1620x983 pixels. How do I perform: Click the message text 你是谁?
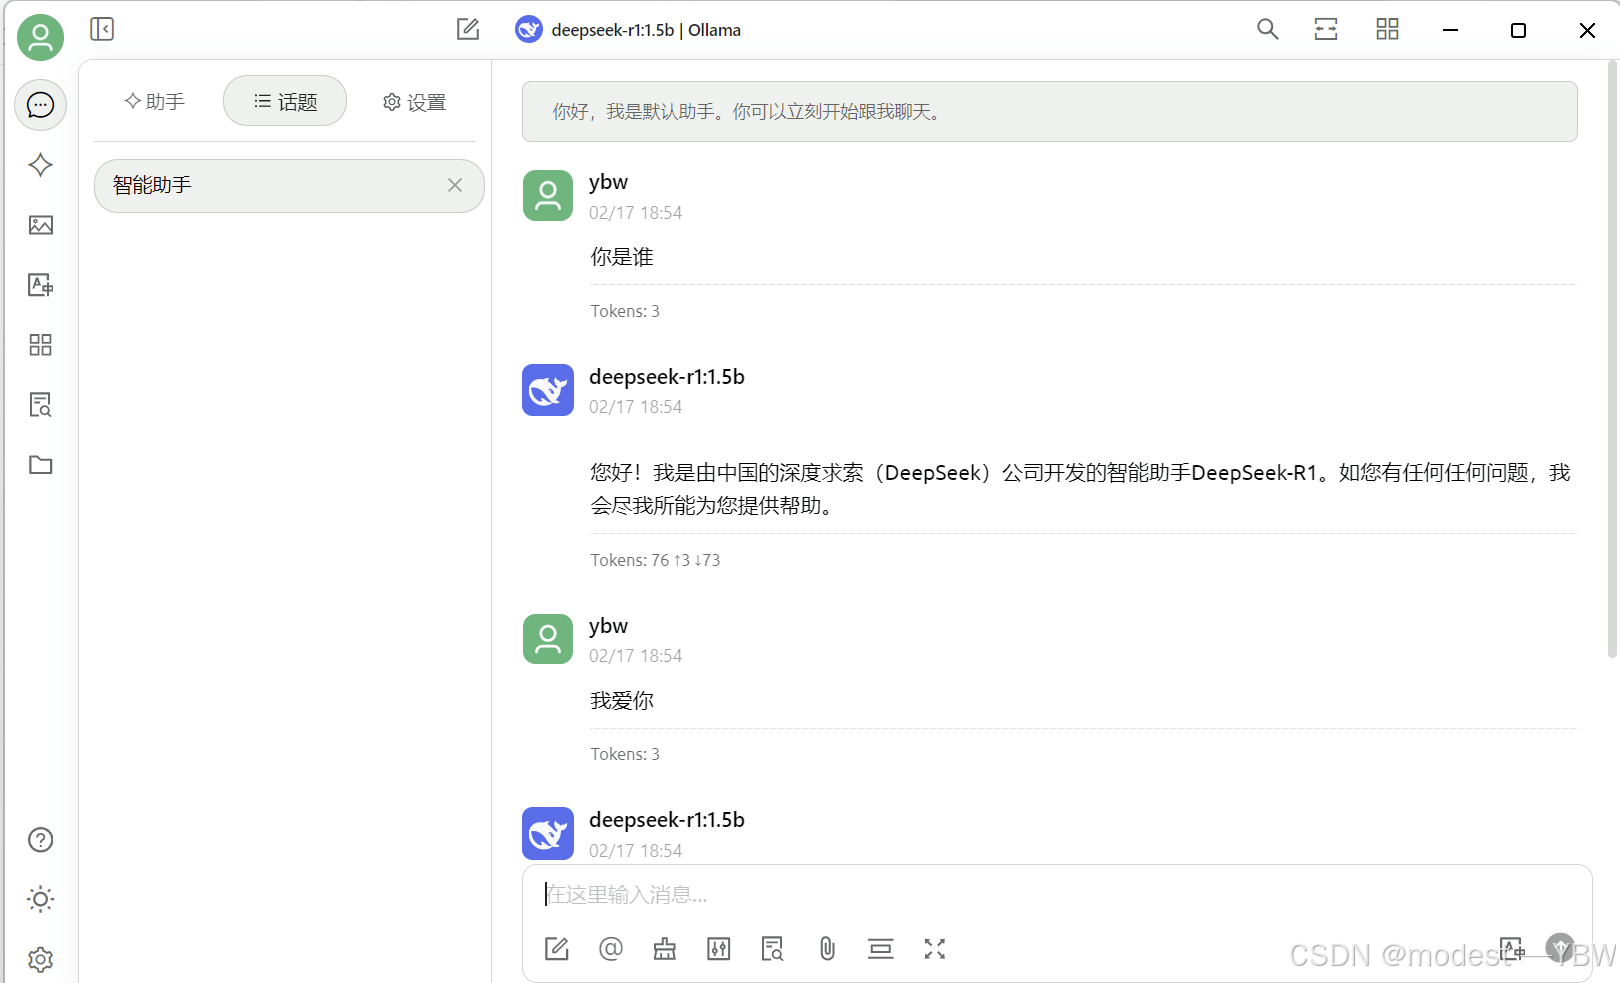click(622, 257)
